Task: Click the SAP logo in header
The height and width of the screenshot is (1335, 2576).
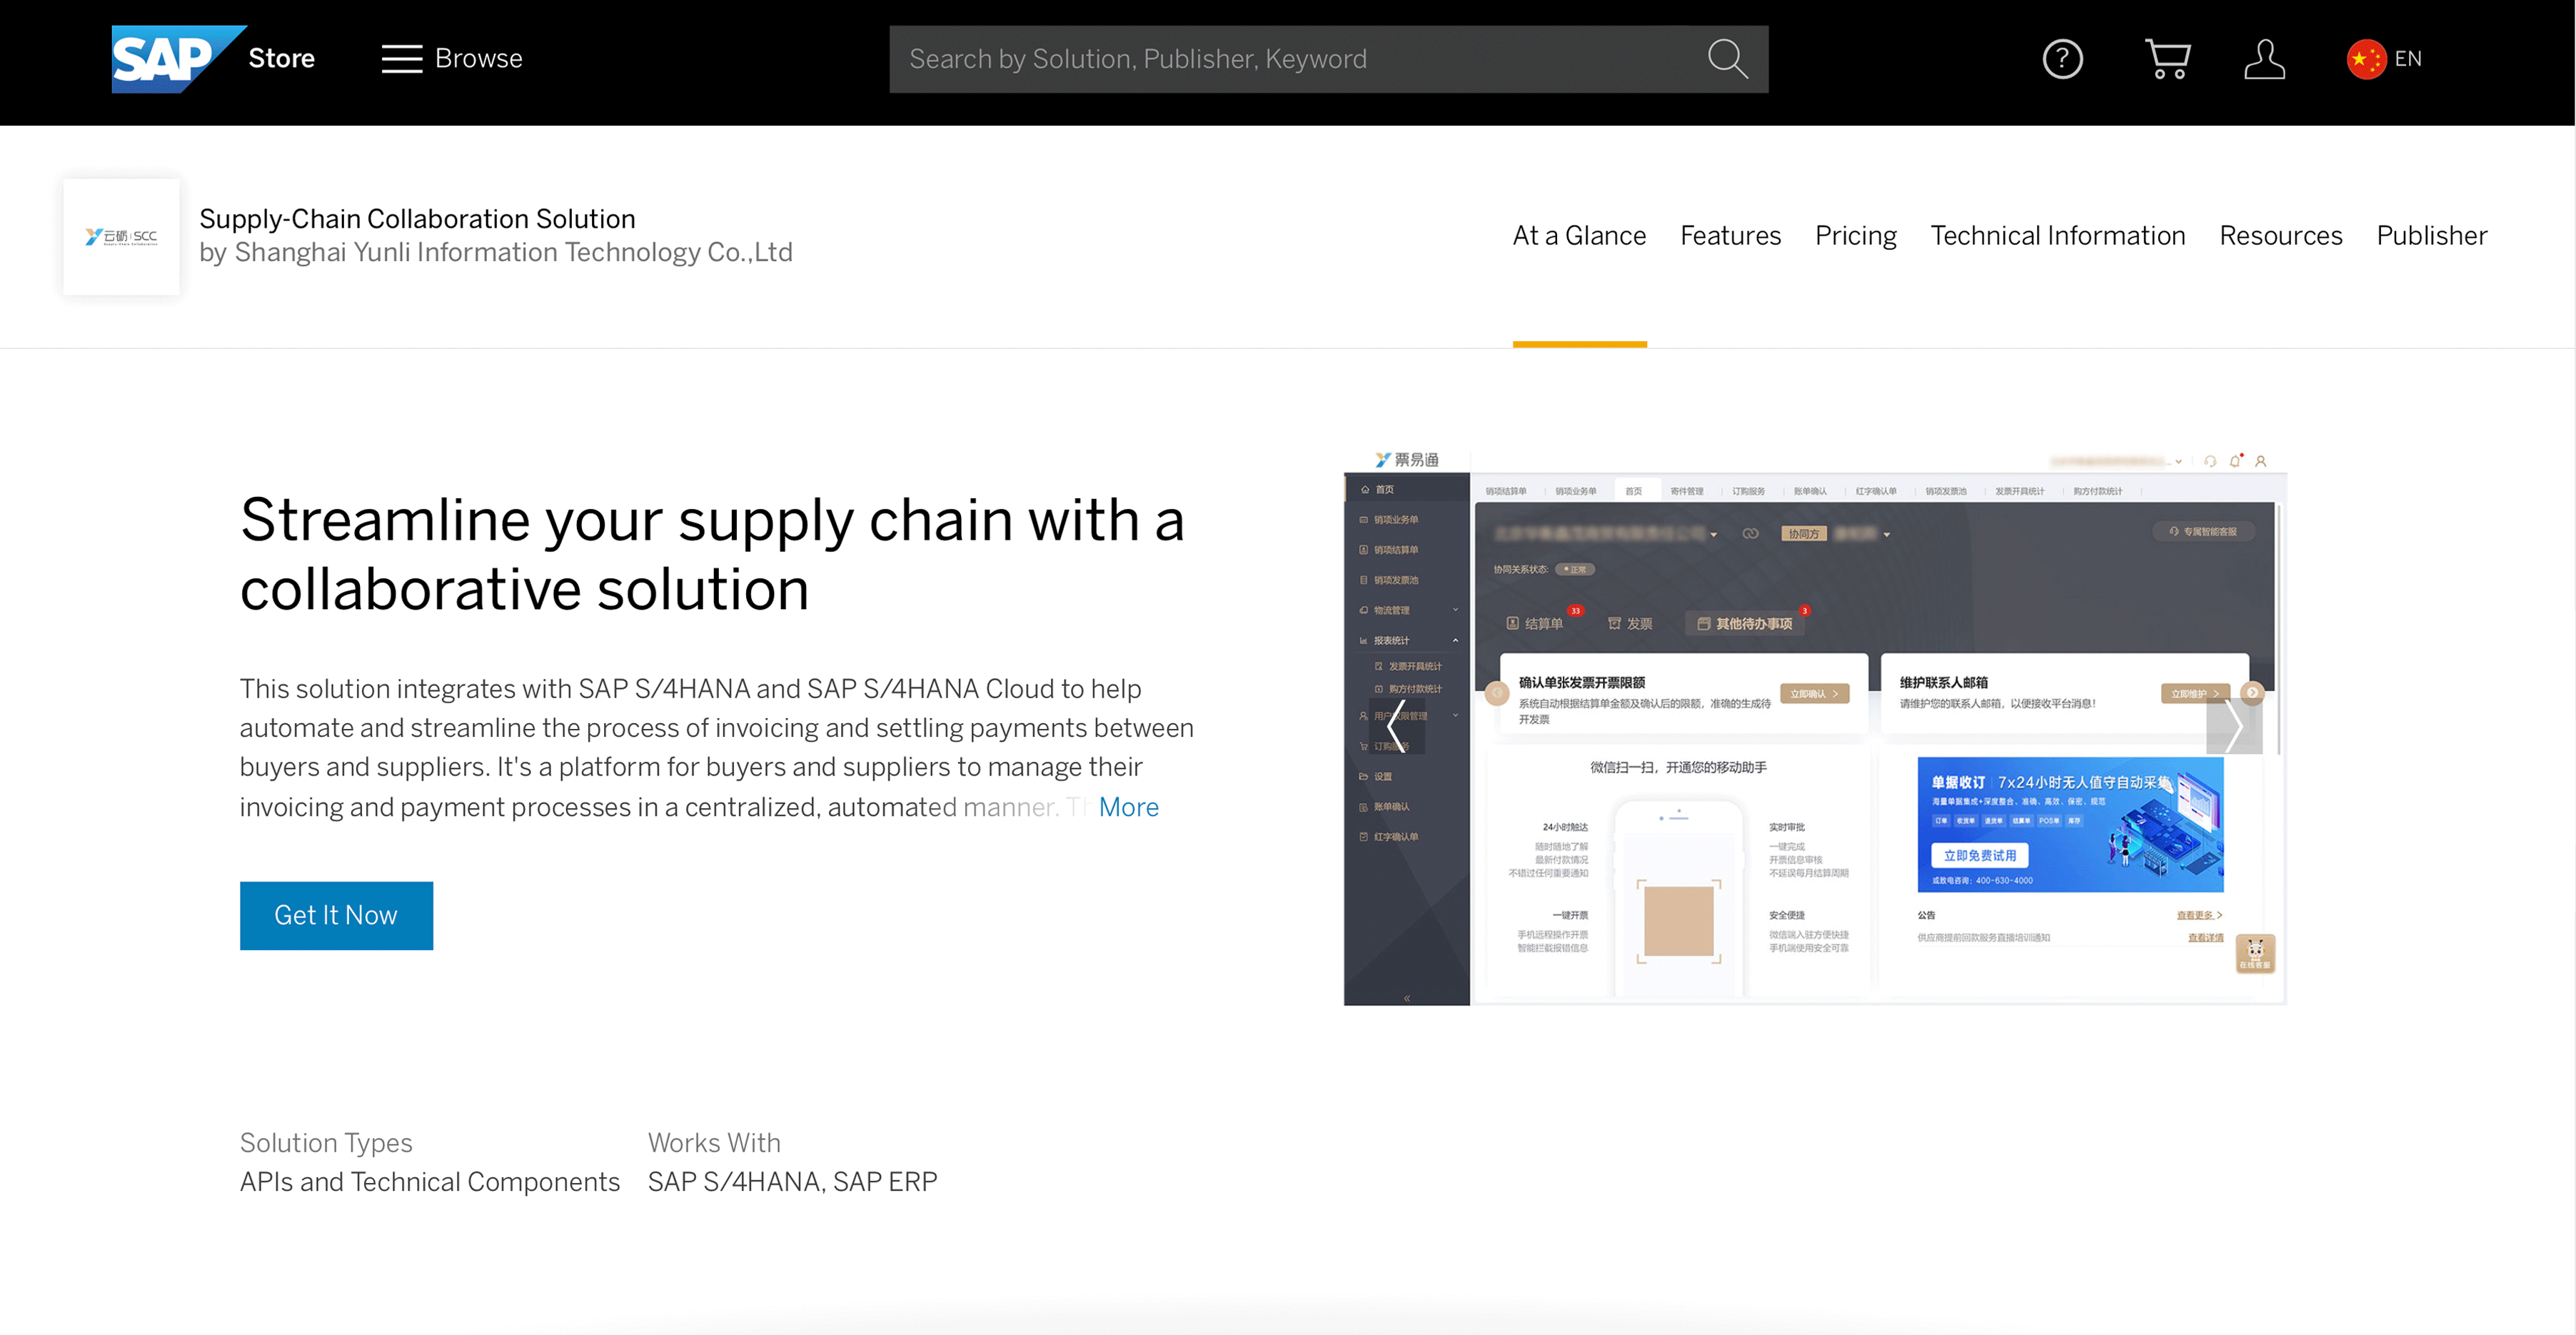Action: click(x=178, y=59)
